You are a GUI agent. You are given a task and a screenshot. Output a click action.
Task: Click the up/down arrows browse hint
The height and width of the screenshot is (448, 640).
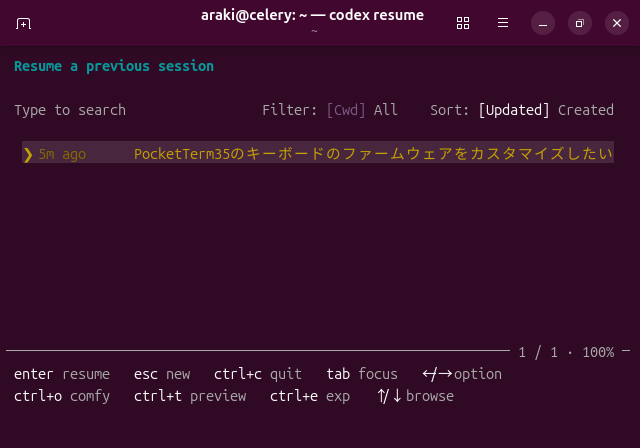415,396
